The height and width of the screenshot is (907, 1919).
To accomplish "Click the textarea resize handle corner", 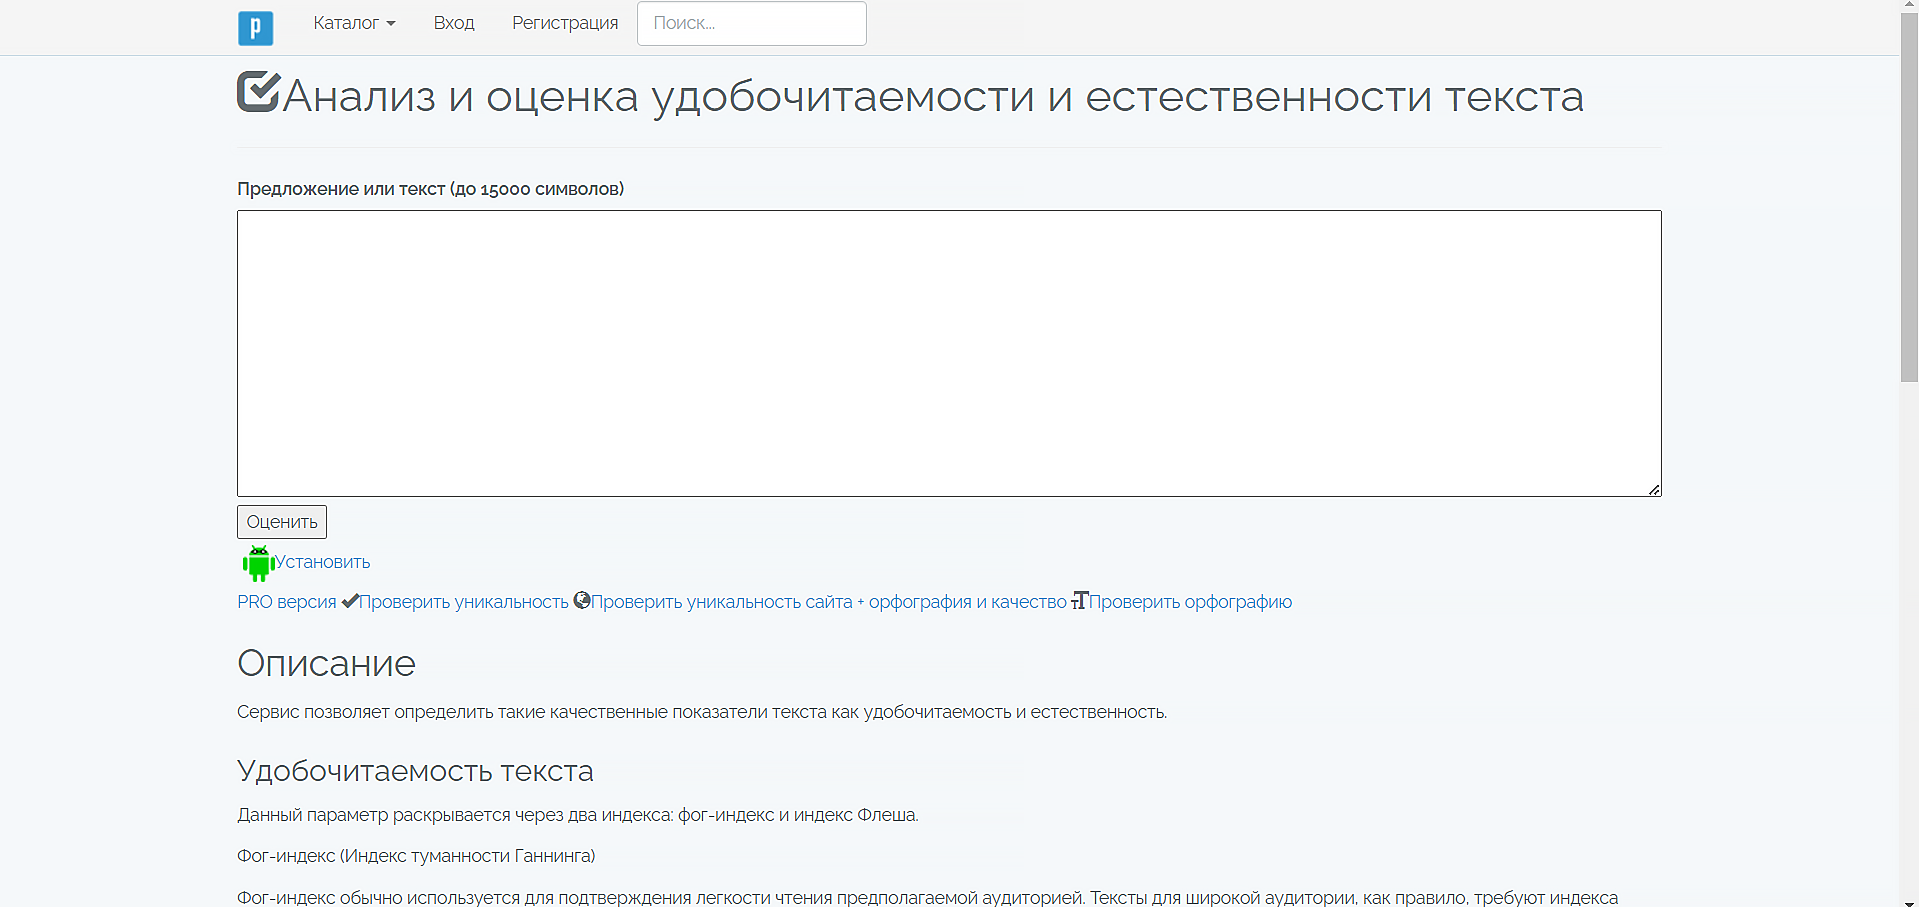I will tap(1654, 489).
